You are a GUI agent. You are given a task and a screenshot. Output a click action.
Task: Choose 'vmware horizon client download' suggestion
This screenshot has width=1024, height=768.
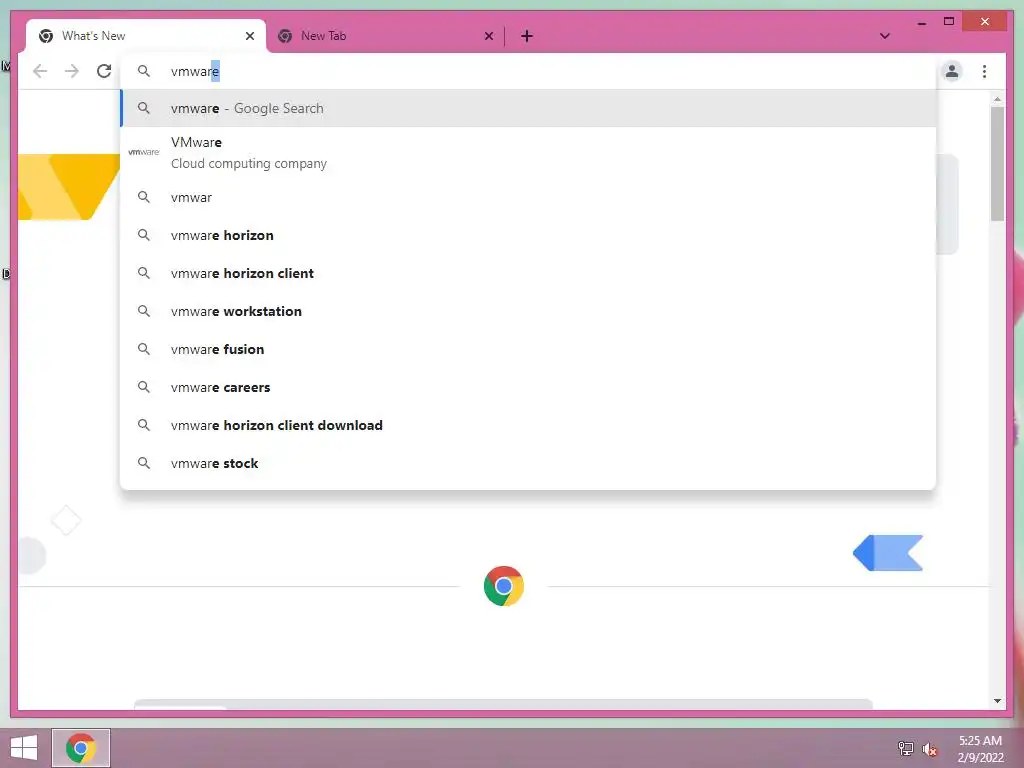(x=528, y=425)
